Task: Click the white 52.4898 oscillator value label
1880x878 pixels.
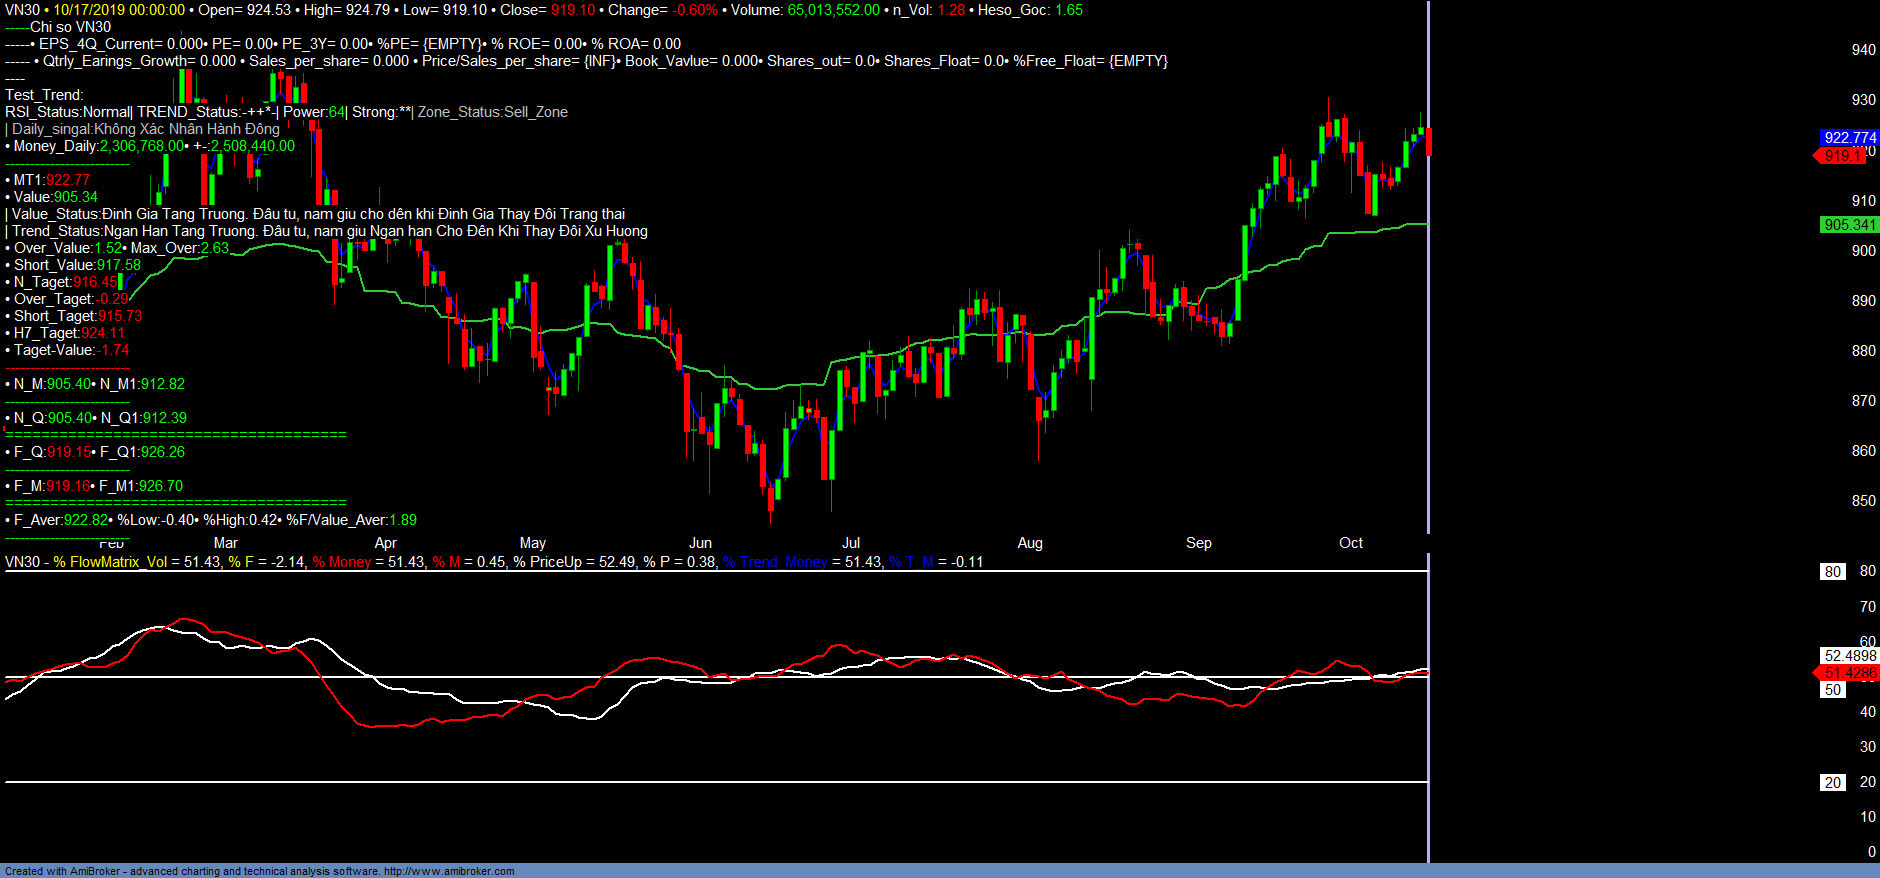Action: click(1849, 656)
